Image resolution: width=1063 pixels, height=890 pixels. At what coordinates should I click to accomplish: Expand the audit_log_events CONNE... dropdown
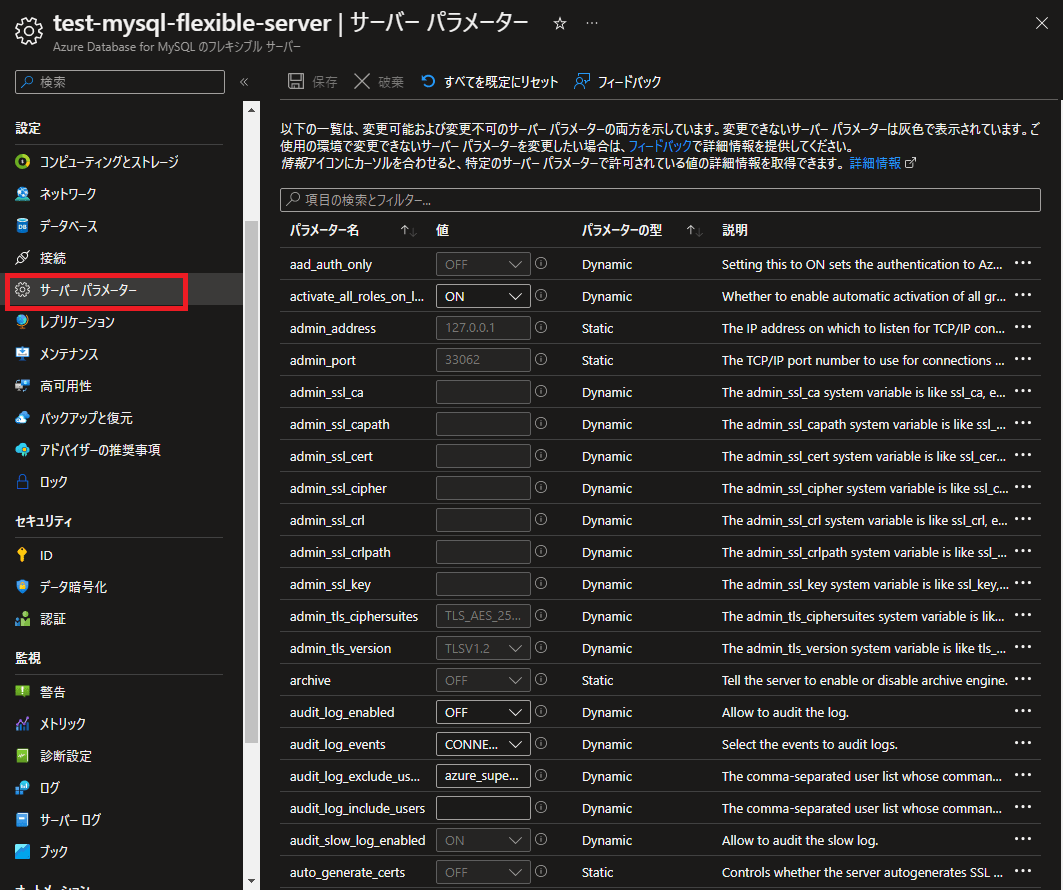483,744
